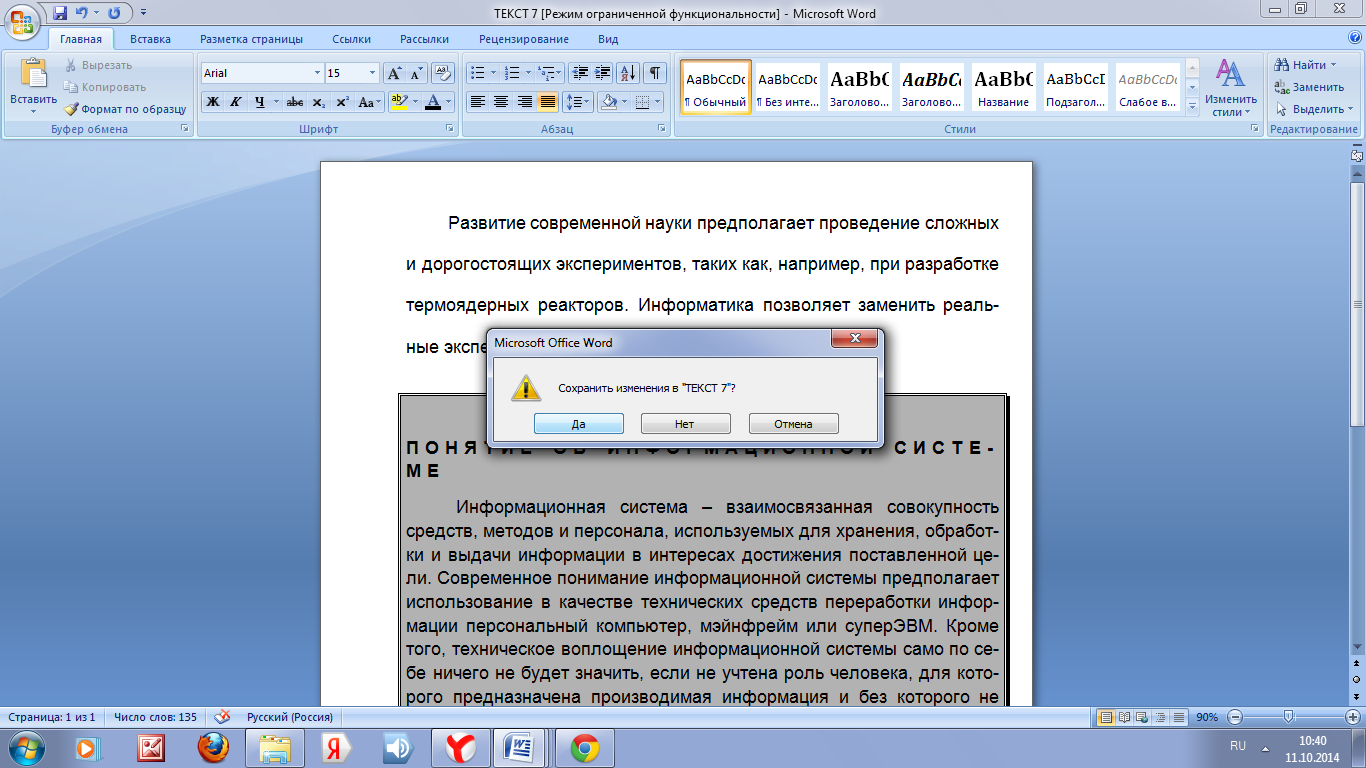Select the Название style thumbnail

1004,86
